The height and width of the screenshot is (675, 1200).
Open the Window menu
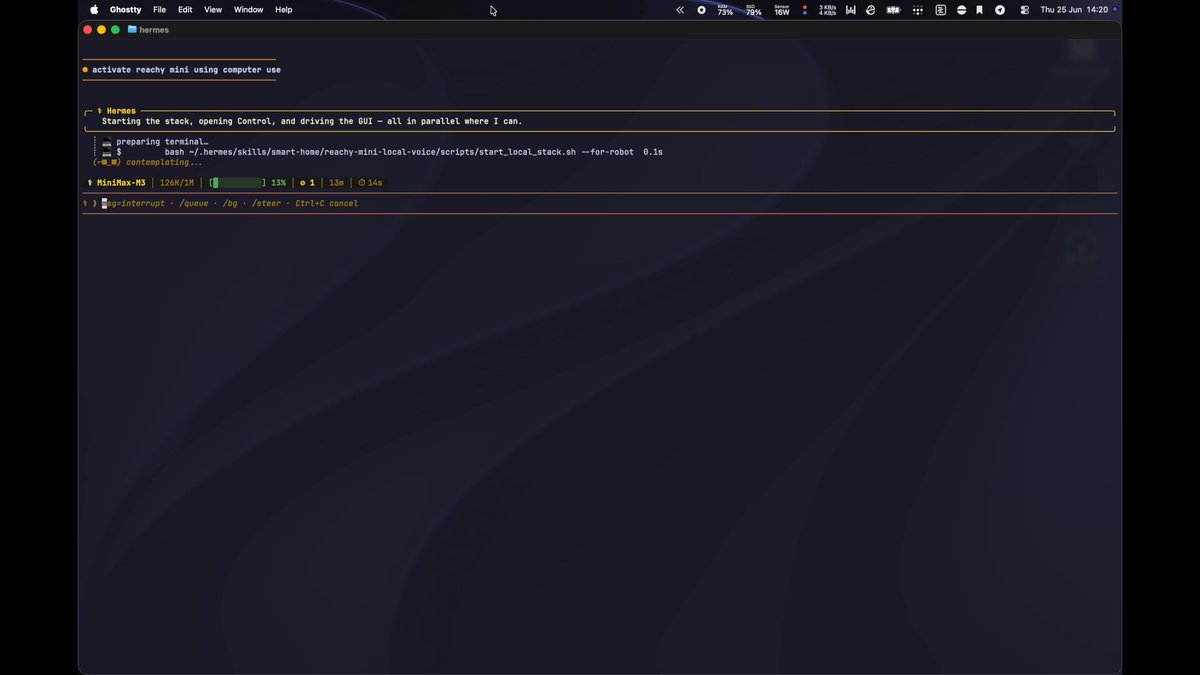[248, 10]
